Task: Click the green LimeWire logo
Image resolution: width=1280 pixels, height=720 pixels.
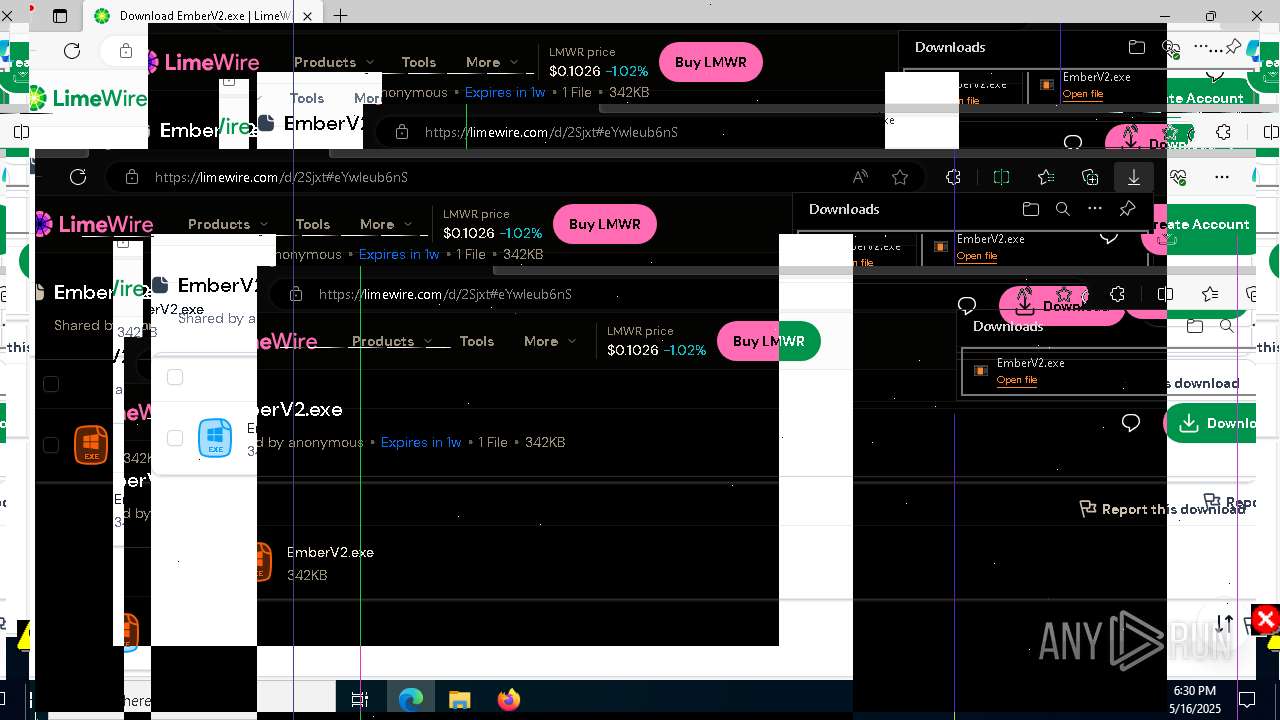Action: [88, 98]
